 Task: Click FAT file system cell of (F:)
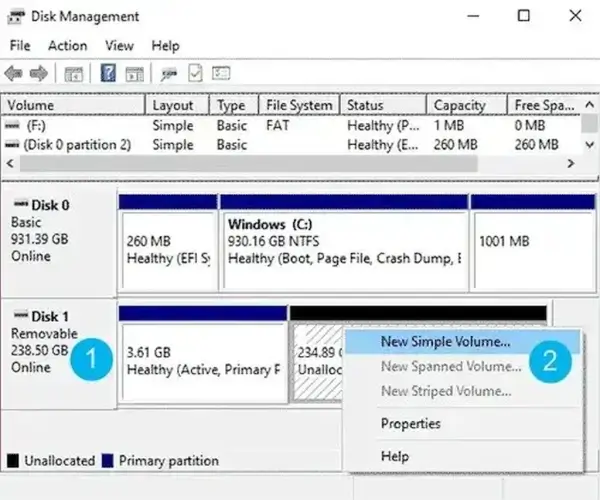tap(278, 125)
